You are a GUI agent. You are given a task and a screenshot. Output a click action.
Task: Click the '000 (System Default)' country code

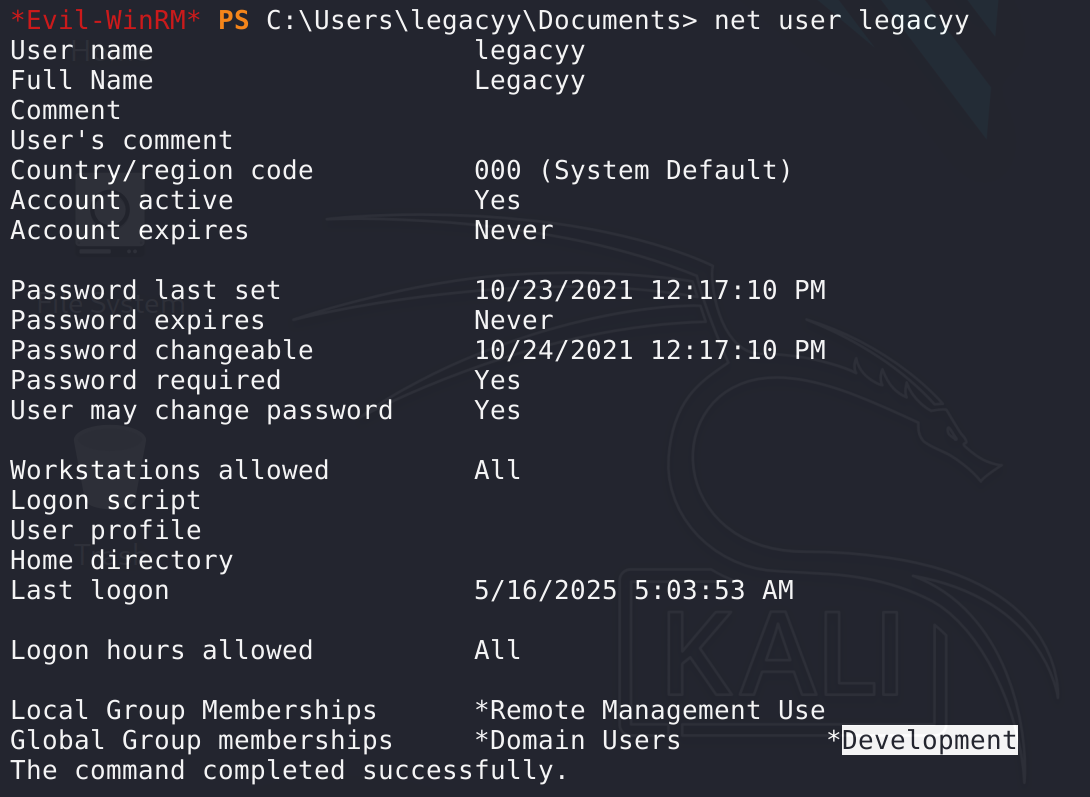(x=633, y=171)
